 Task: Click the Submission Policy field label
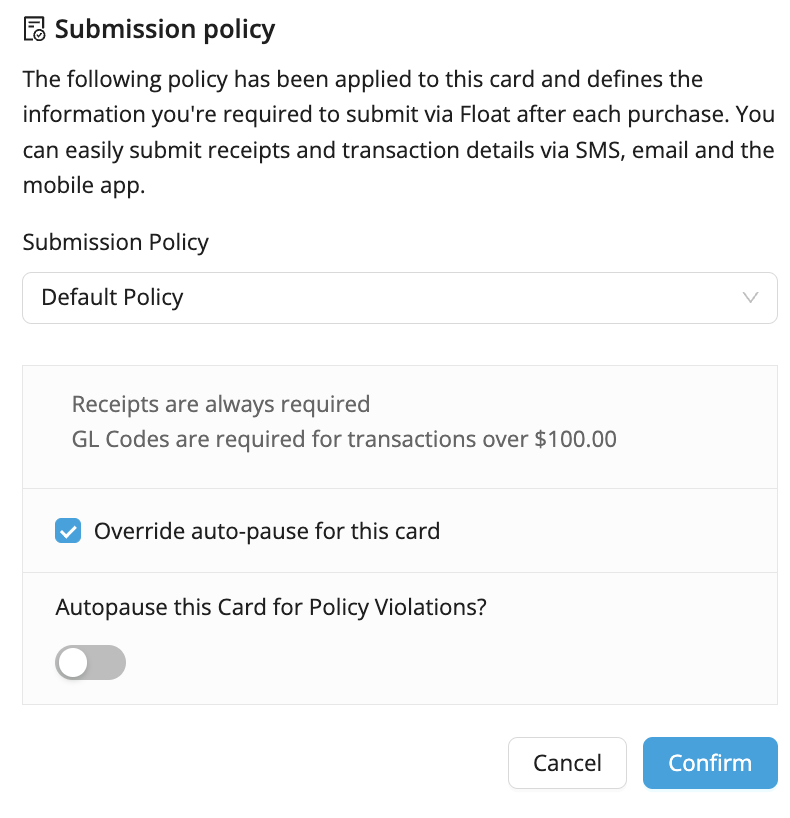click(x=115, y=242)
